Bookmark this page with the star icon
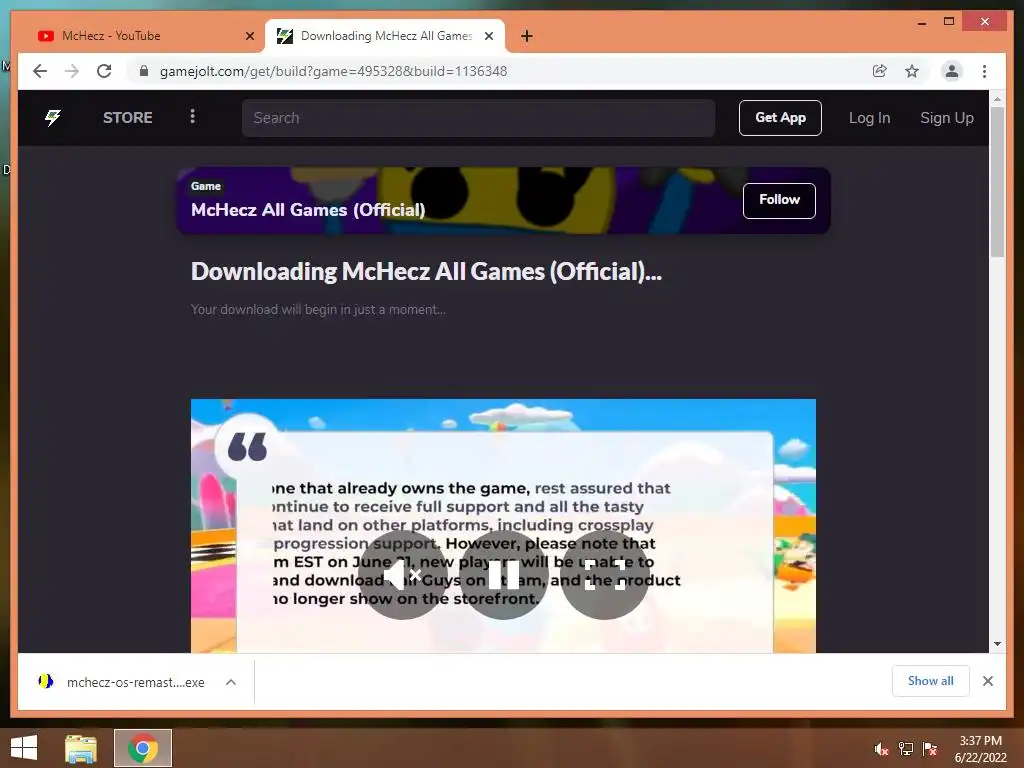Screen dimensions: 1024x768 click(x=912, y=71)
